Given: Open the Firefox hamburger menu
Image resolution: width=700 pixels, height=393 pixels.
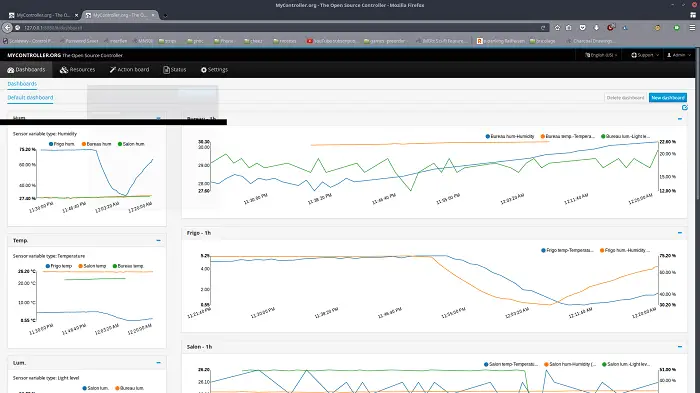Looking at the screenshot, I should point(692,28).
